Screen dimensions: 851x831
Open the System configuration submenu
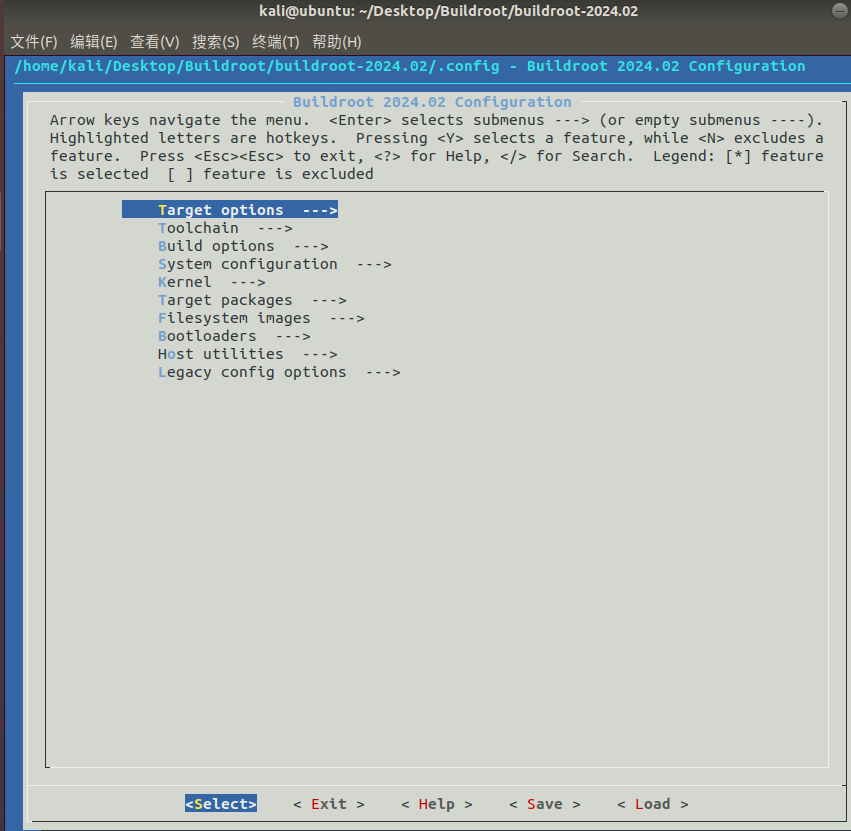coord(275,264)
